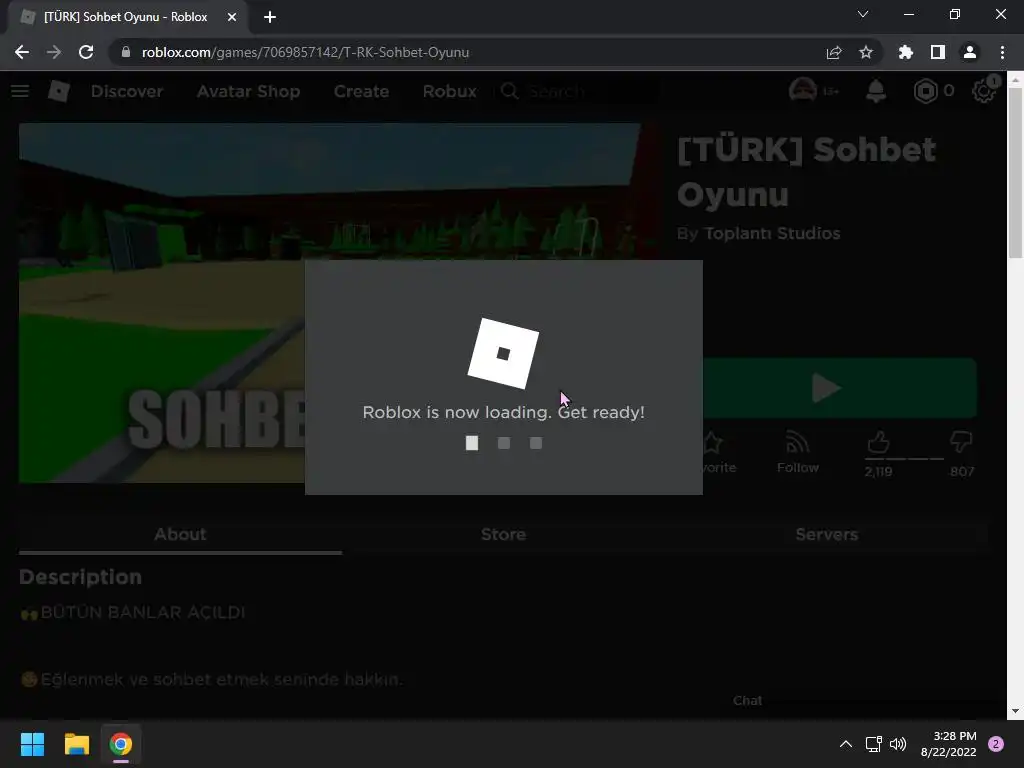
Task: Click the address bar URL text
Action: click(305, 52)
